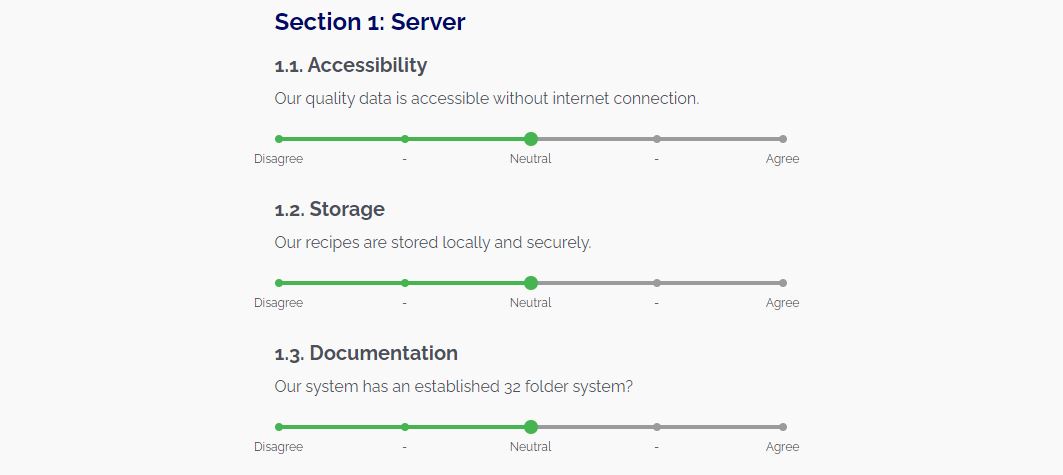Screen dimensions: 1063x475
Task: Select Storage stop between Neutral and Agree
Action: pos(657,283)
